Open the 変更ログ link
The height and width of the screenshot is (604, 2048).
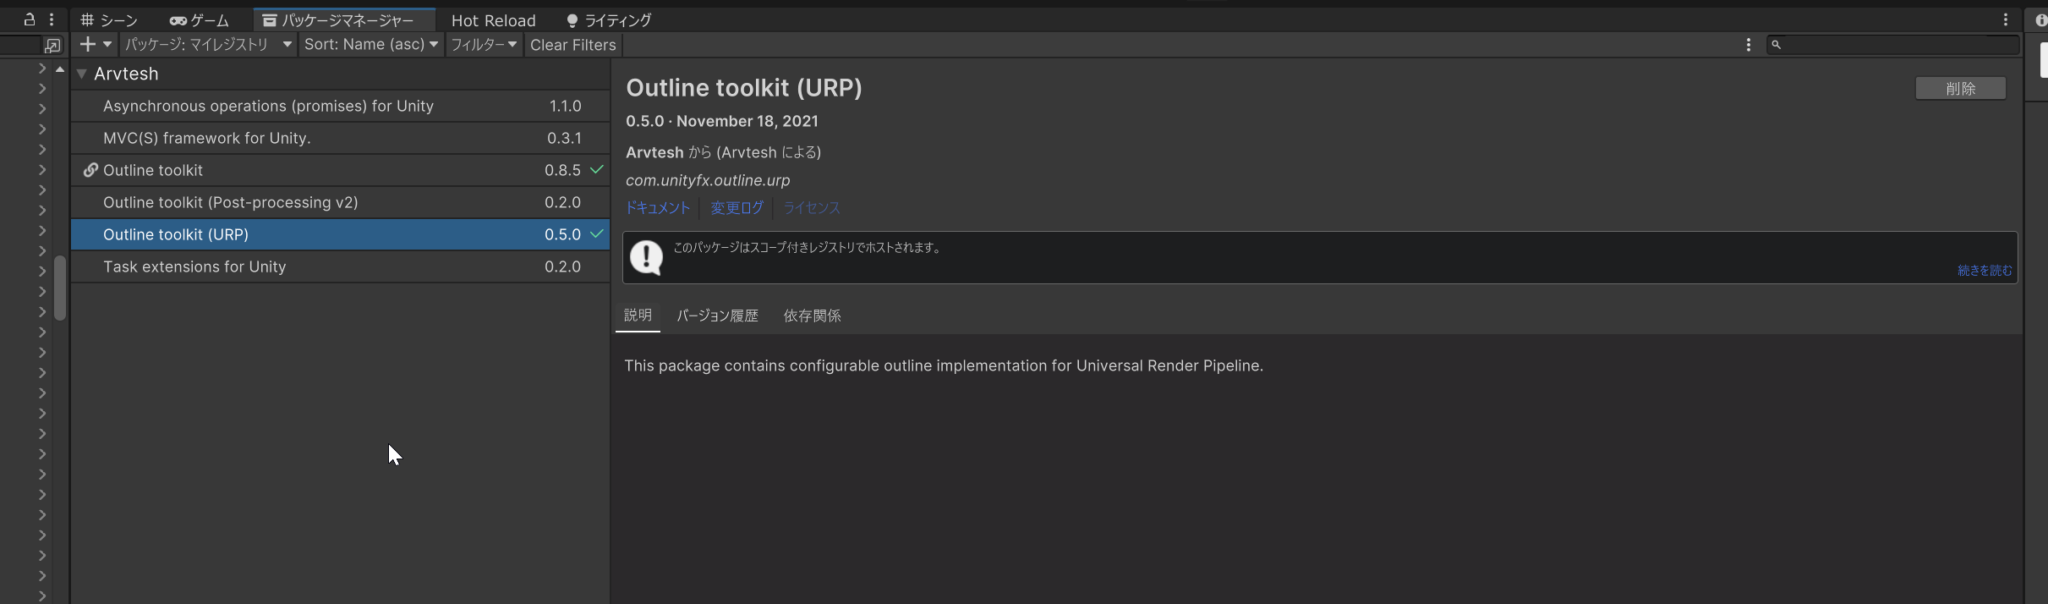tap(737, 207)
